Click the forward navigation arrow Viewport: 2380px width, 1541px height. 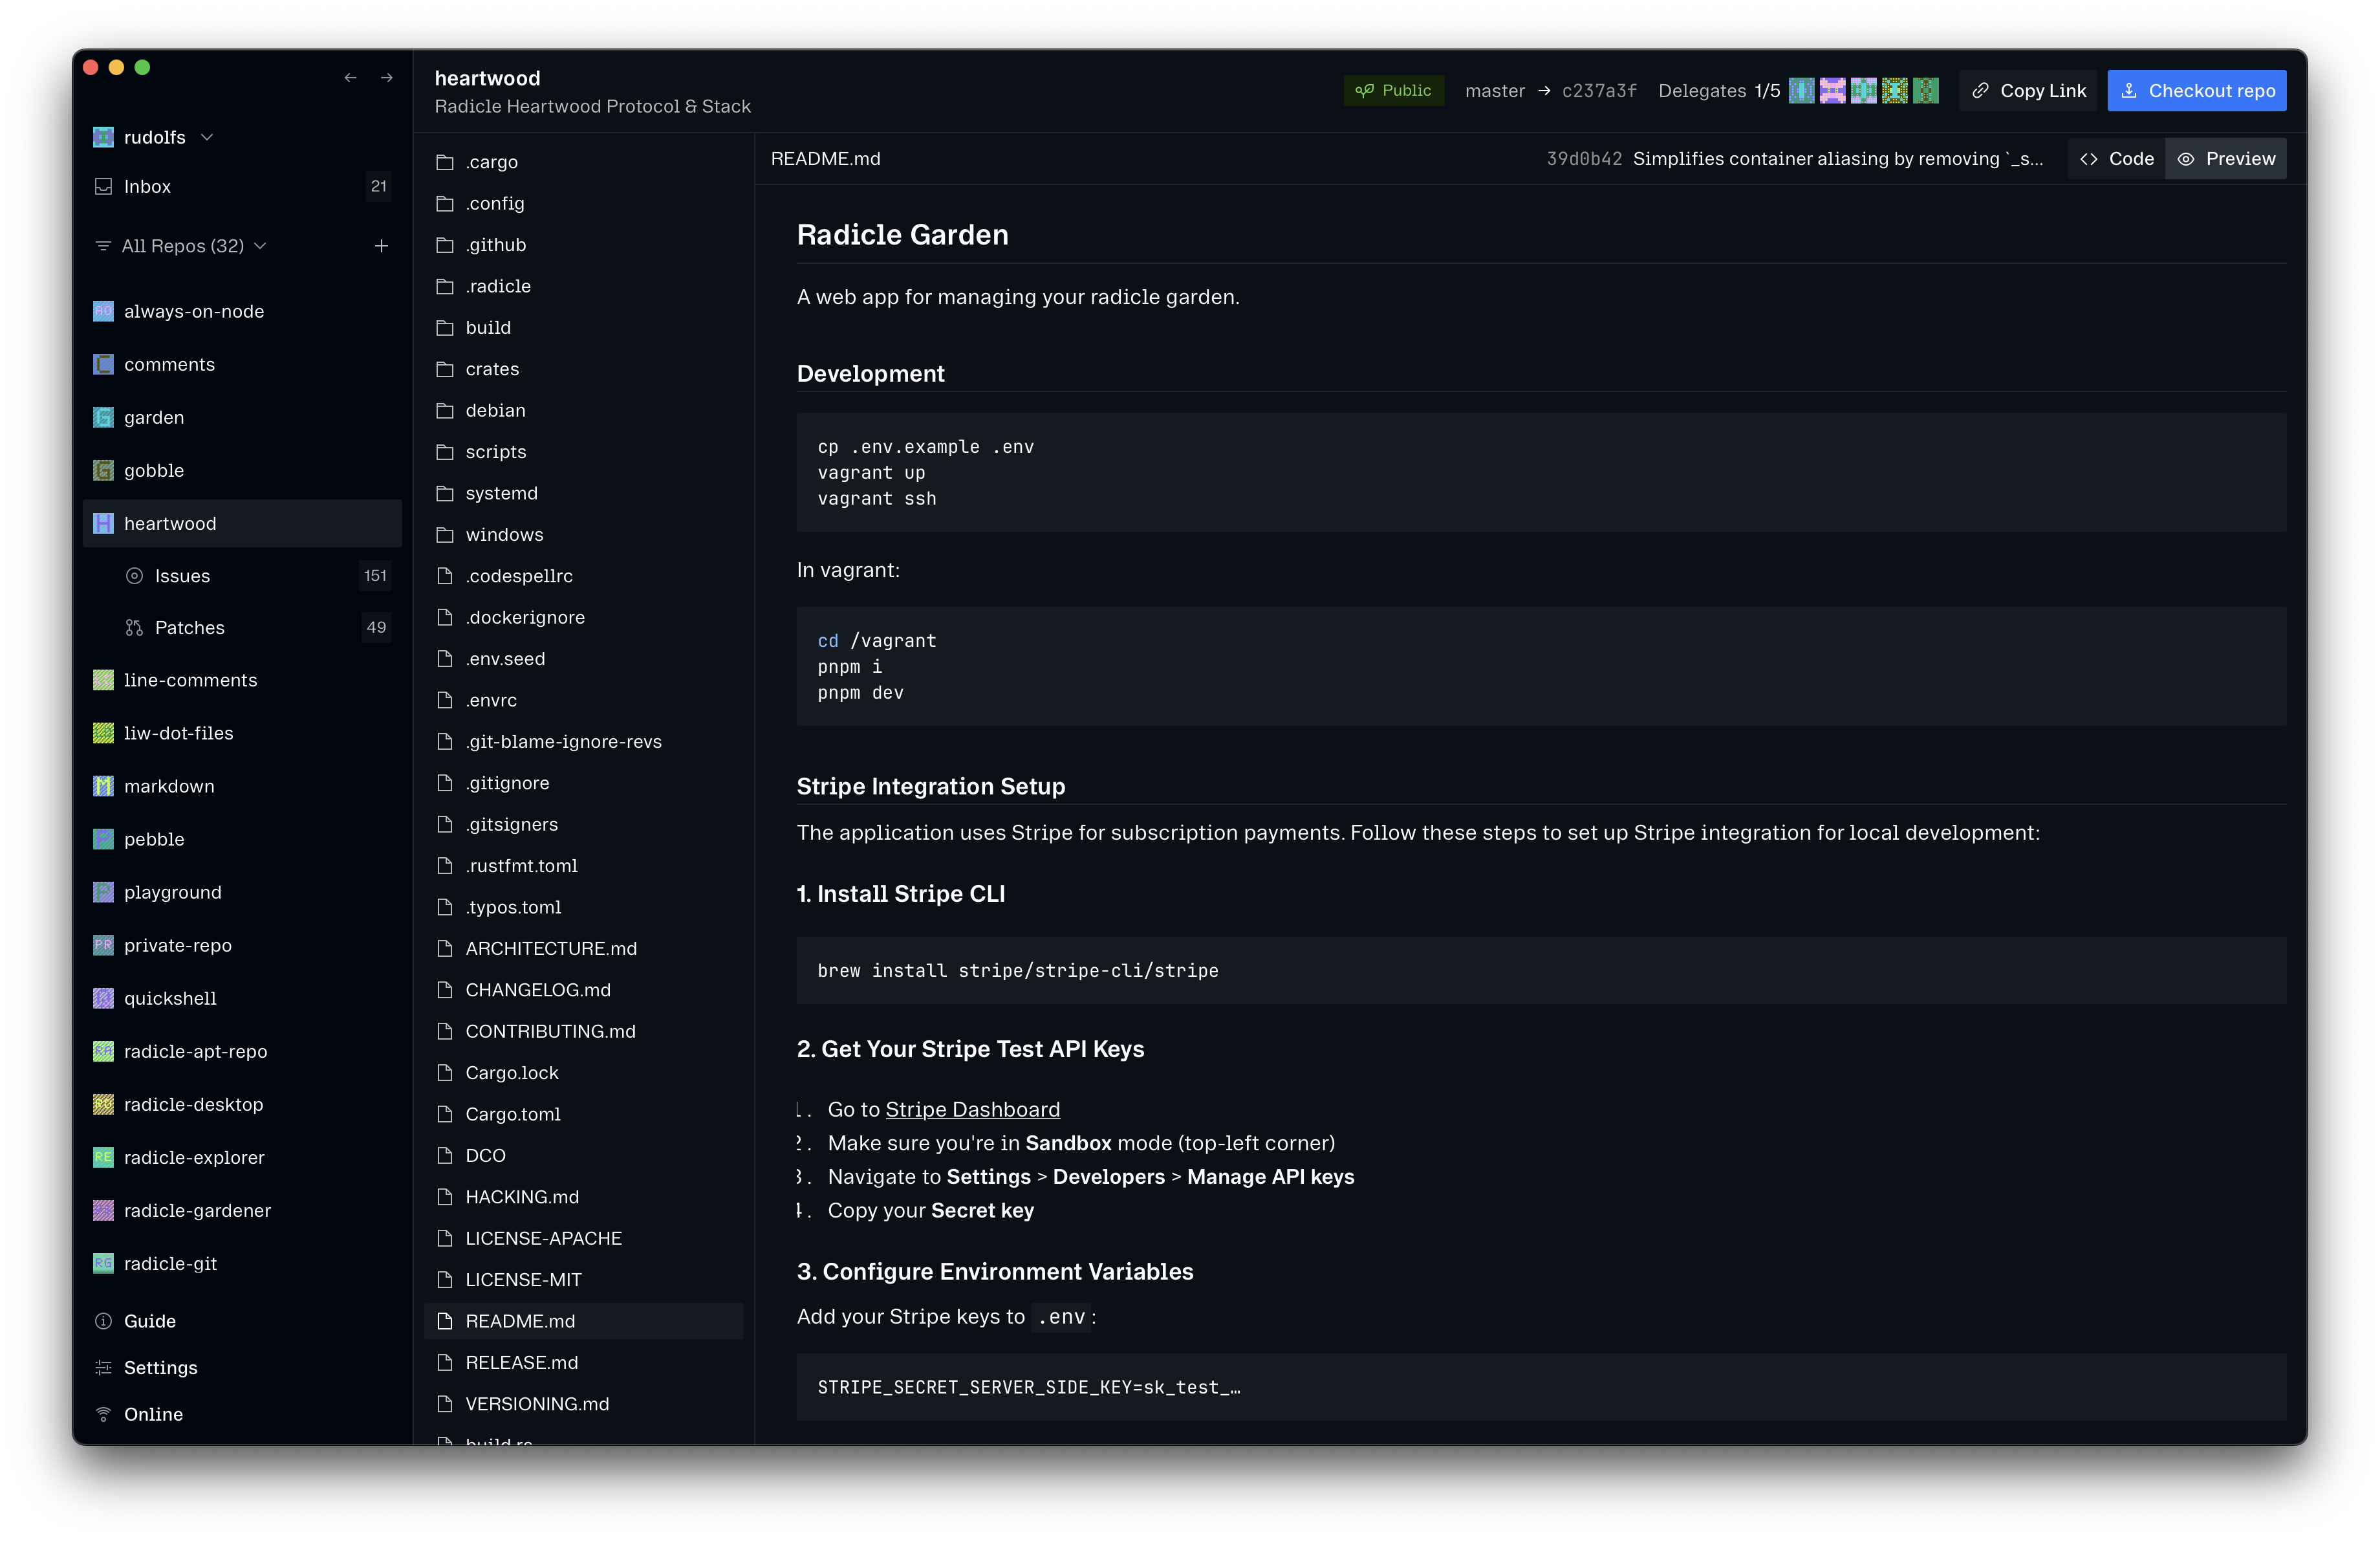point(387,78)
